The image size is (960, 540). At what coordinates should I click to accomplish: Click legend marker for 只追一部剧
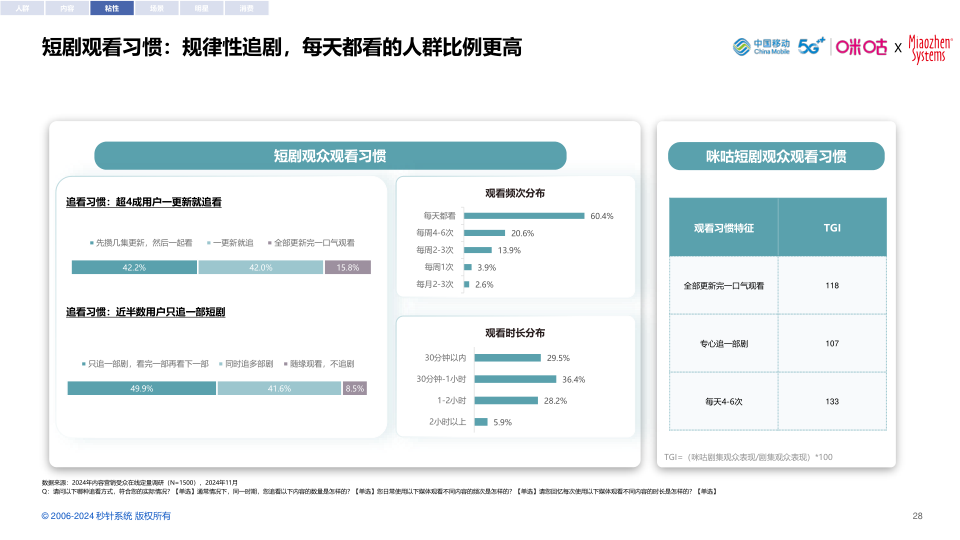click(83, 364)
